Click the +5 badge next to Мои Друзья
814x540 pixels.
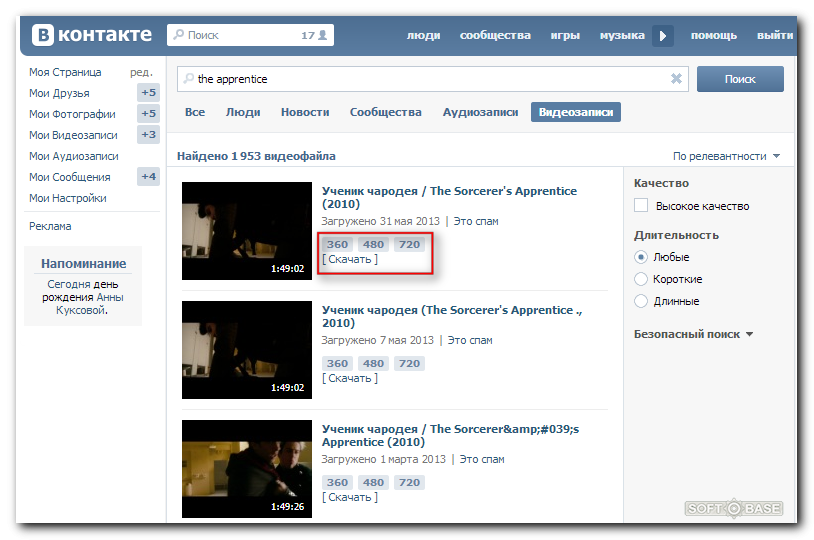click(148, 92)
